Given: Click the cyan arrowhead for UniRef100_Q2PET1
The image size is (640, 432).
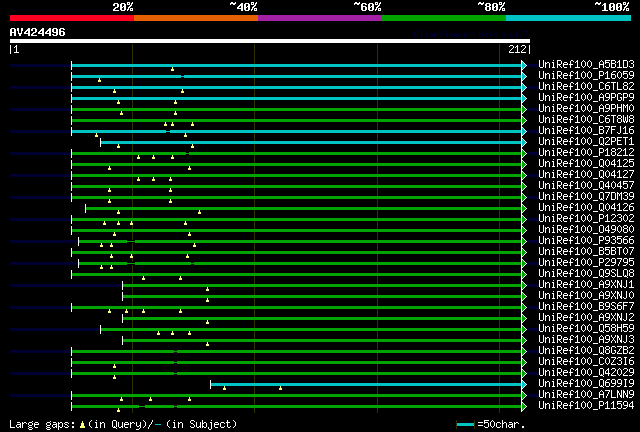Looking at the screenshot, I should pyautogui.click(x=524, y=143).
